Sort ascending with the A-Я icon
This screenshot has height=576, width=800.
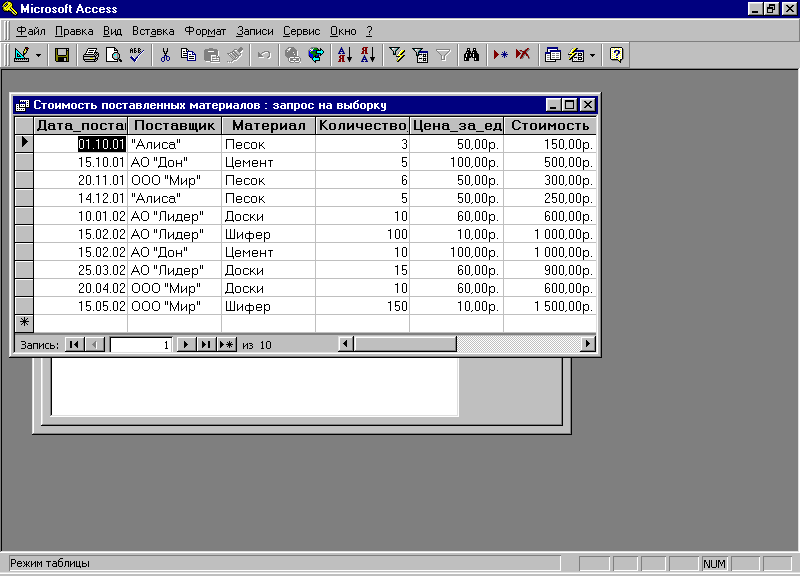(345, 55)
